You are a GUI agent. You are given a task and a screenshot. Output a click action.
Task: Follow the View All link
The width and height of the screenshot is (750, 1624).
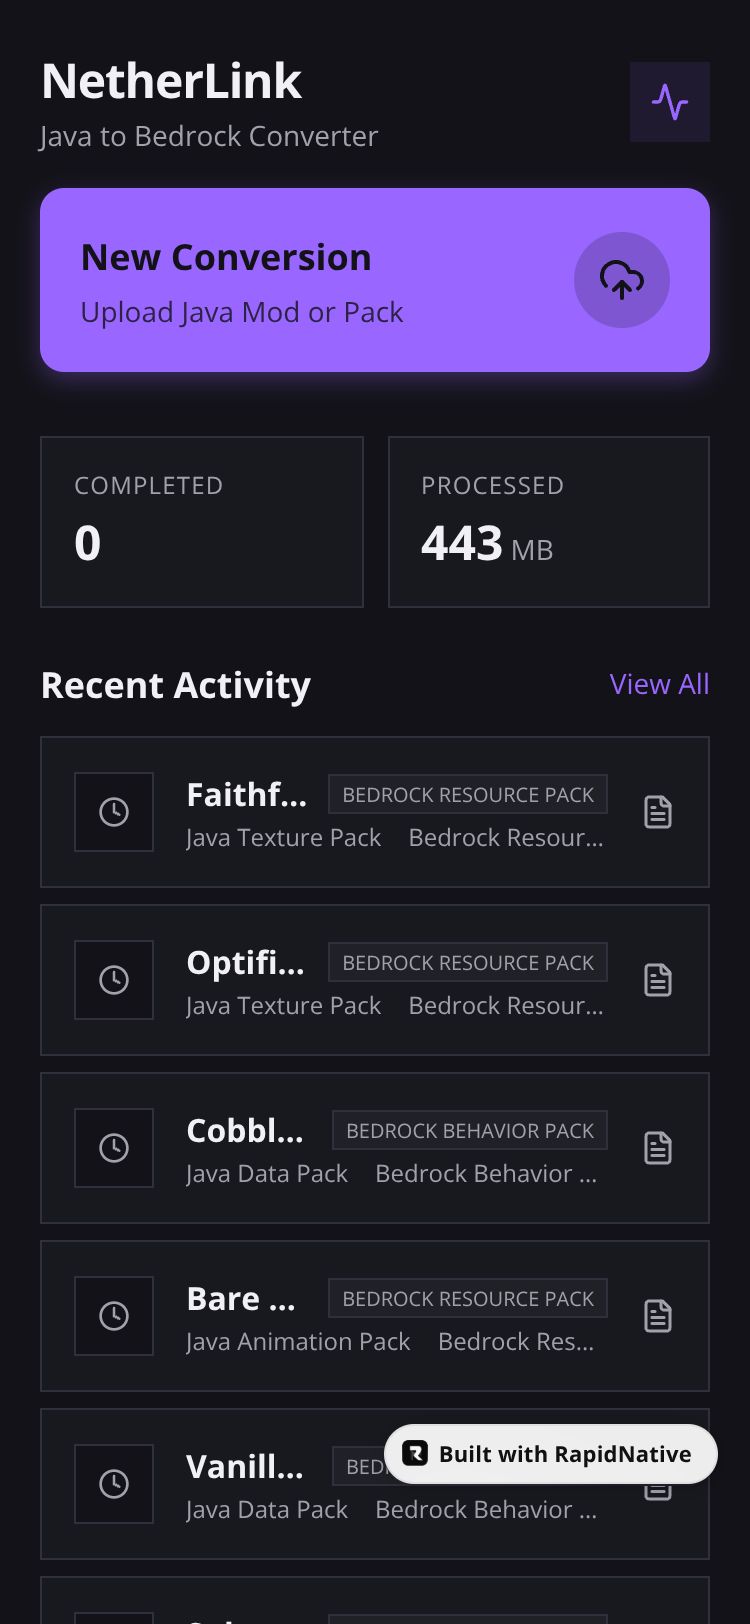[x=659, y=684]
